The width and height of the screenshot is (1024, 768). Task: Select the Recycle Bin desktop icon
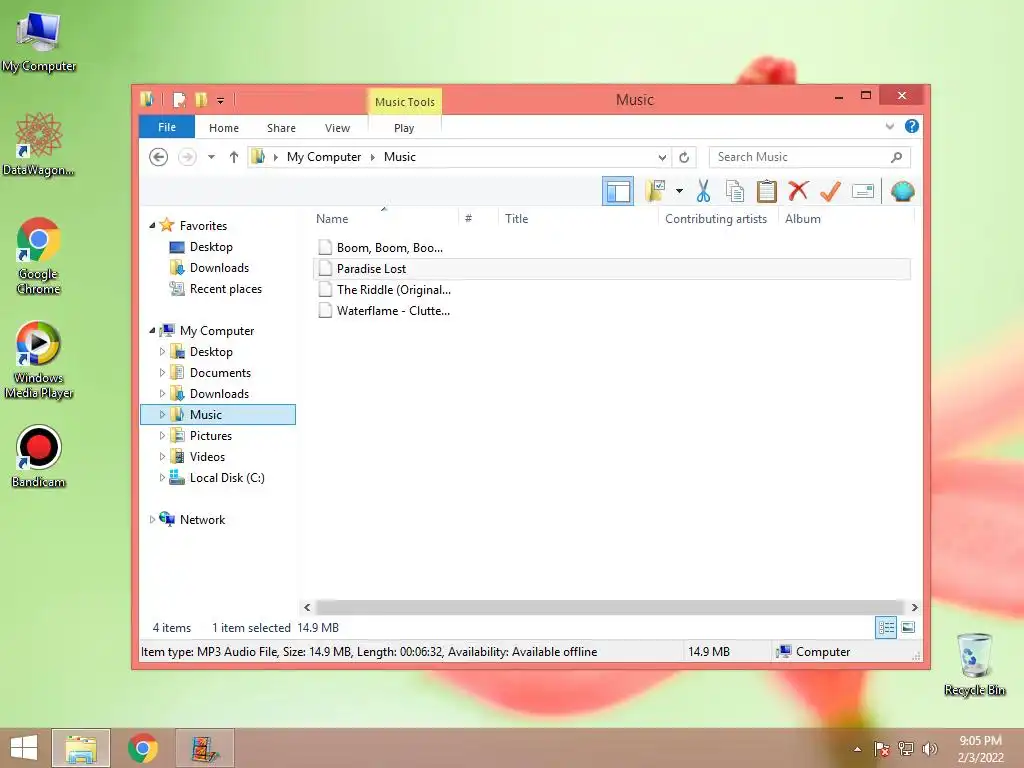point(974,664)
